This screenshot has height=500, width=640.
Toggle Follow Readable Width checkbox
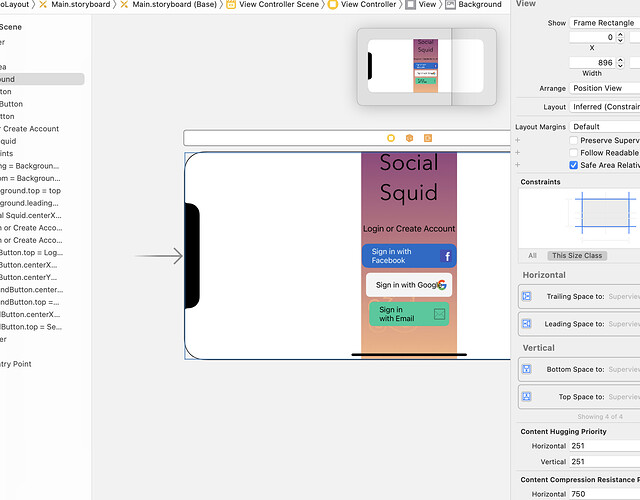(573, 153)
